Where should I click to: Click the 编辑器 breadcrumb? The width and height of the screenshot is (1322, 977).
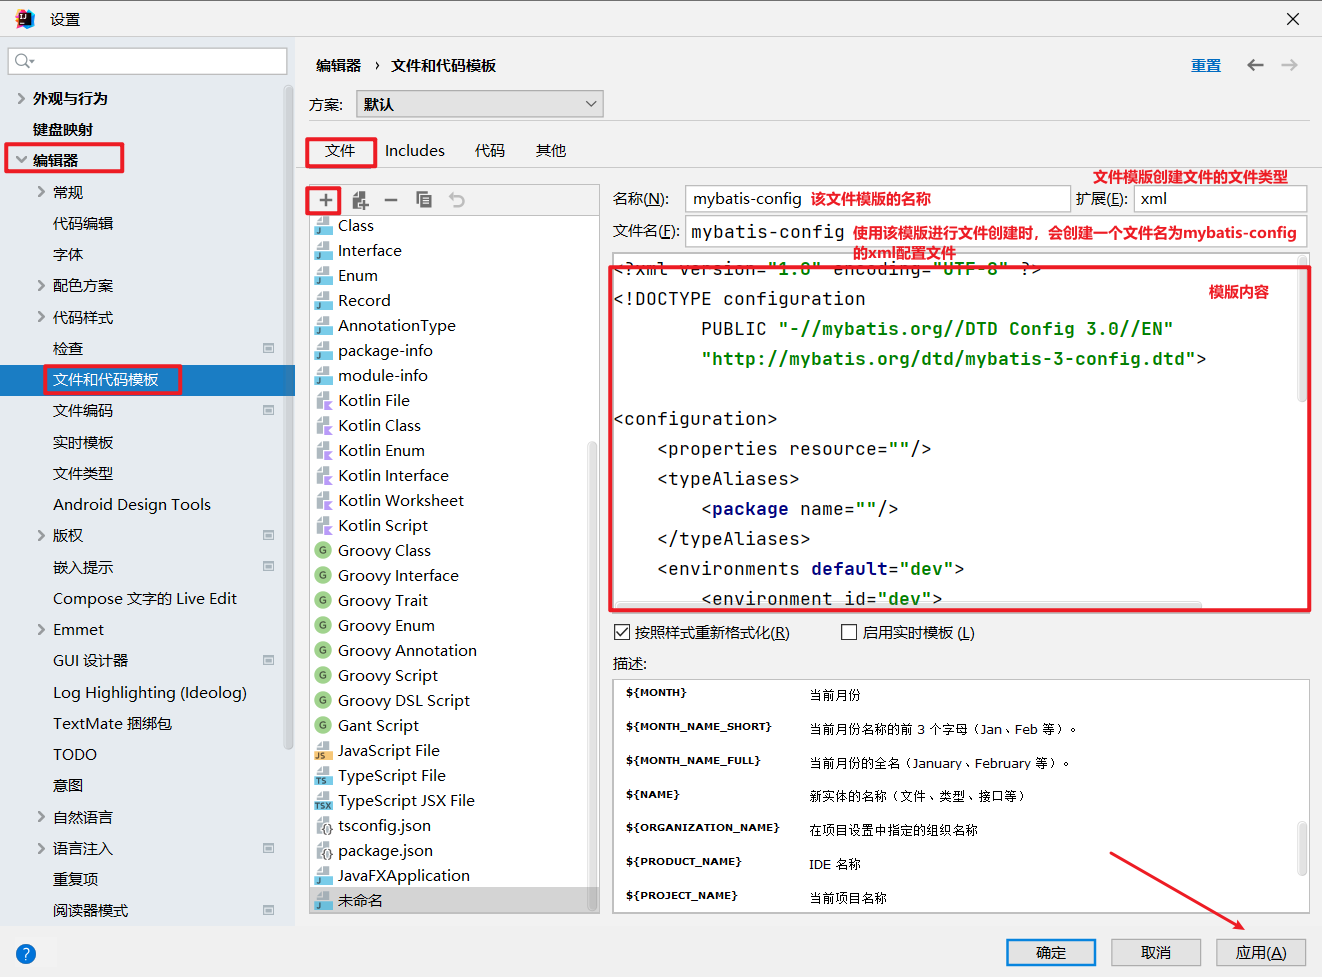point(338,65)
